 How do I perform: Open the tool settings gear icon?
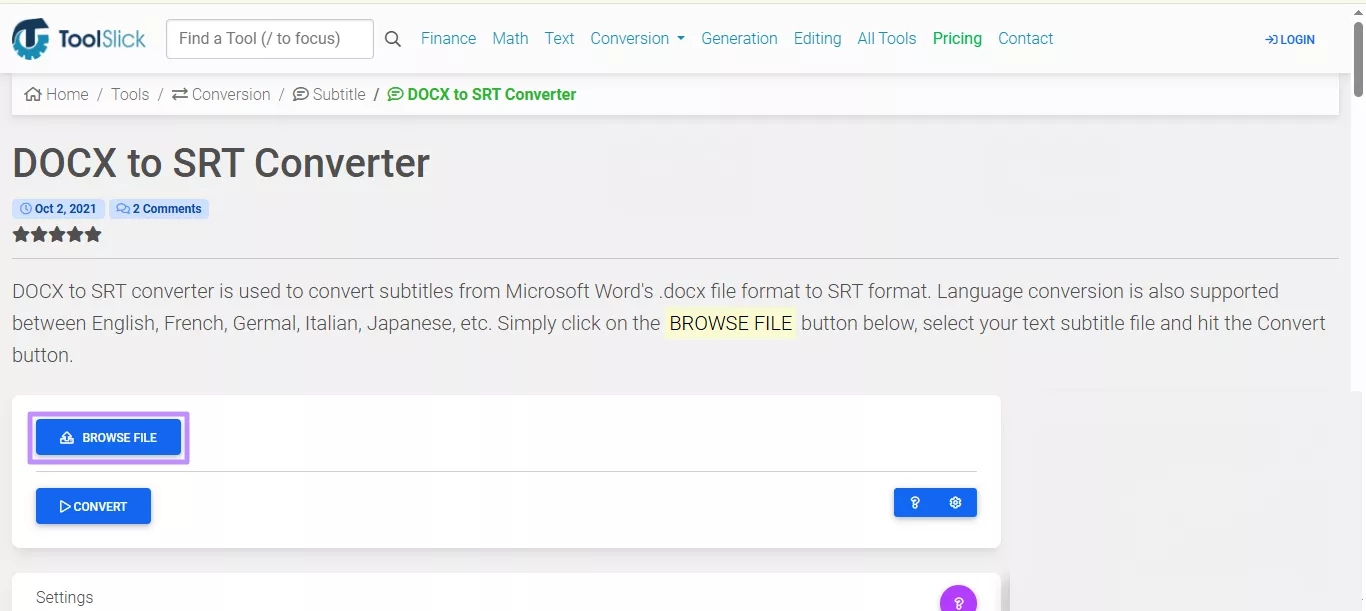coord(954,502)
